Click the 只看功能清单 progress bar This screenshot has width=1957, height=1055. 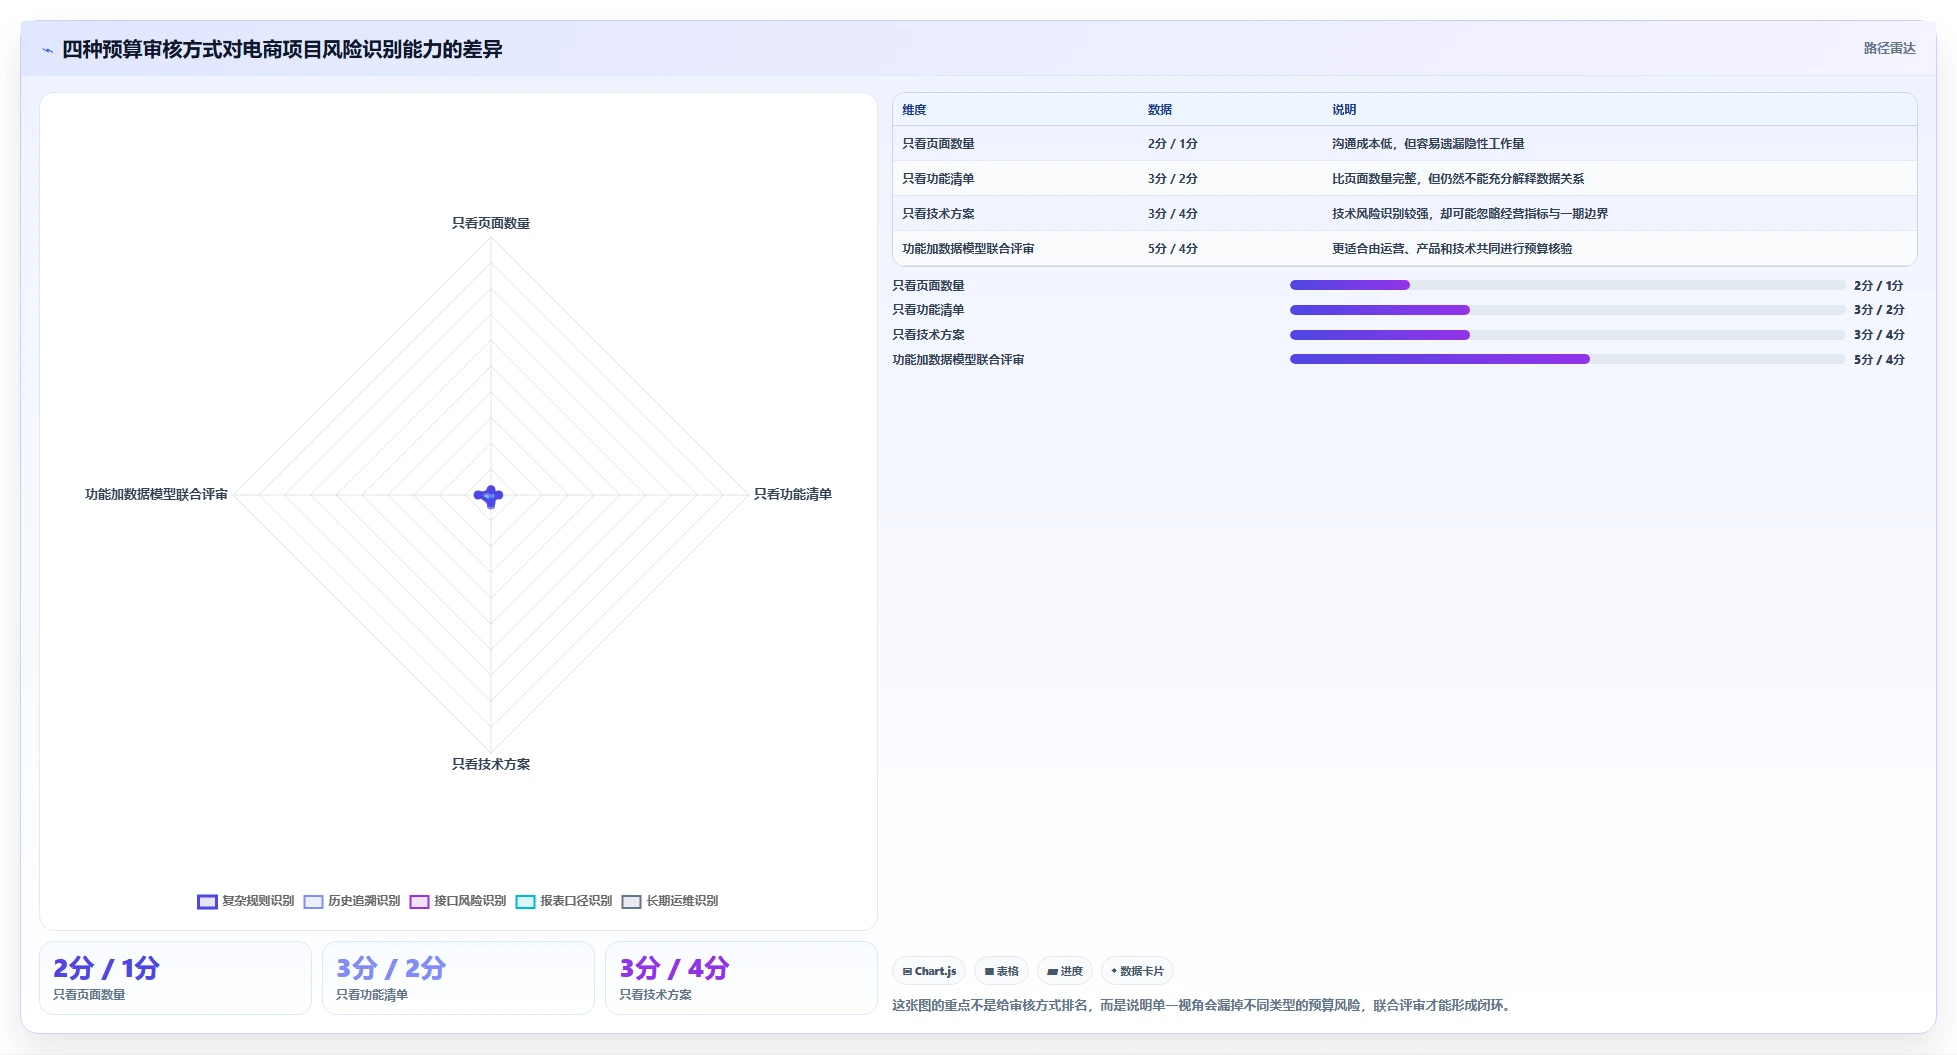click(1567, 310)
